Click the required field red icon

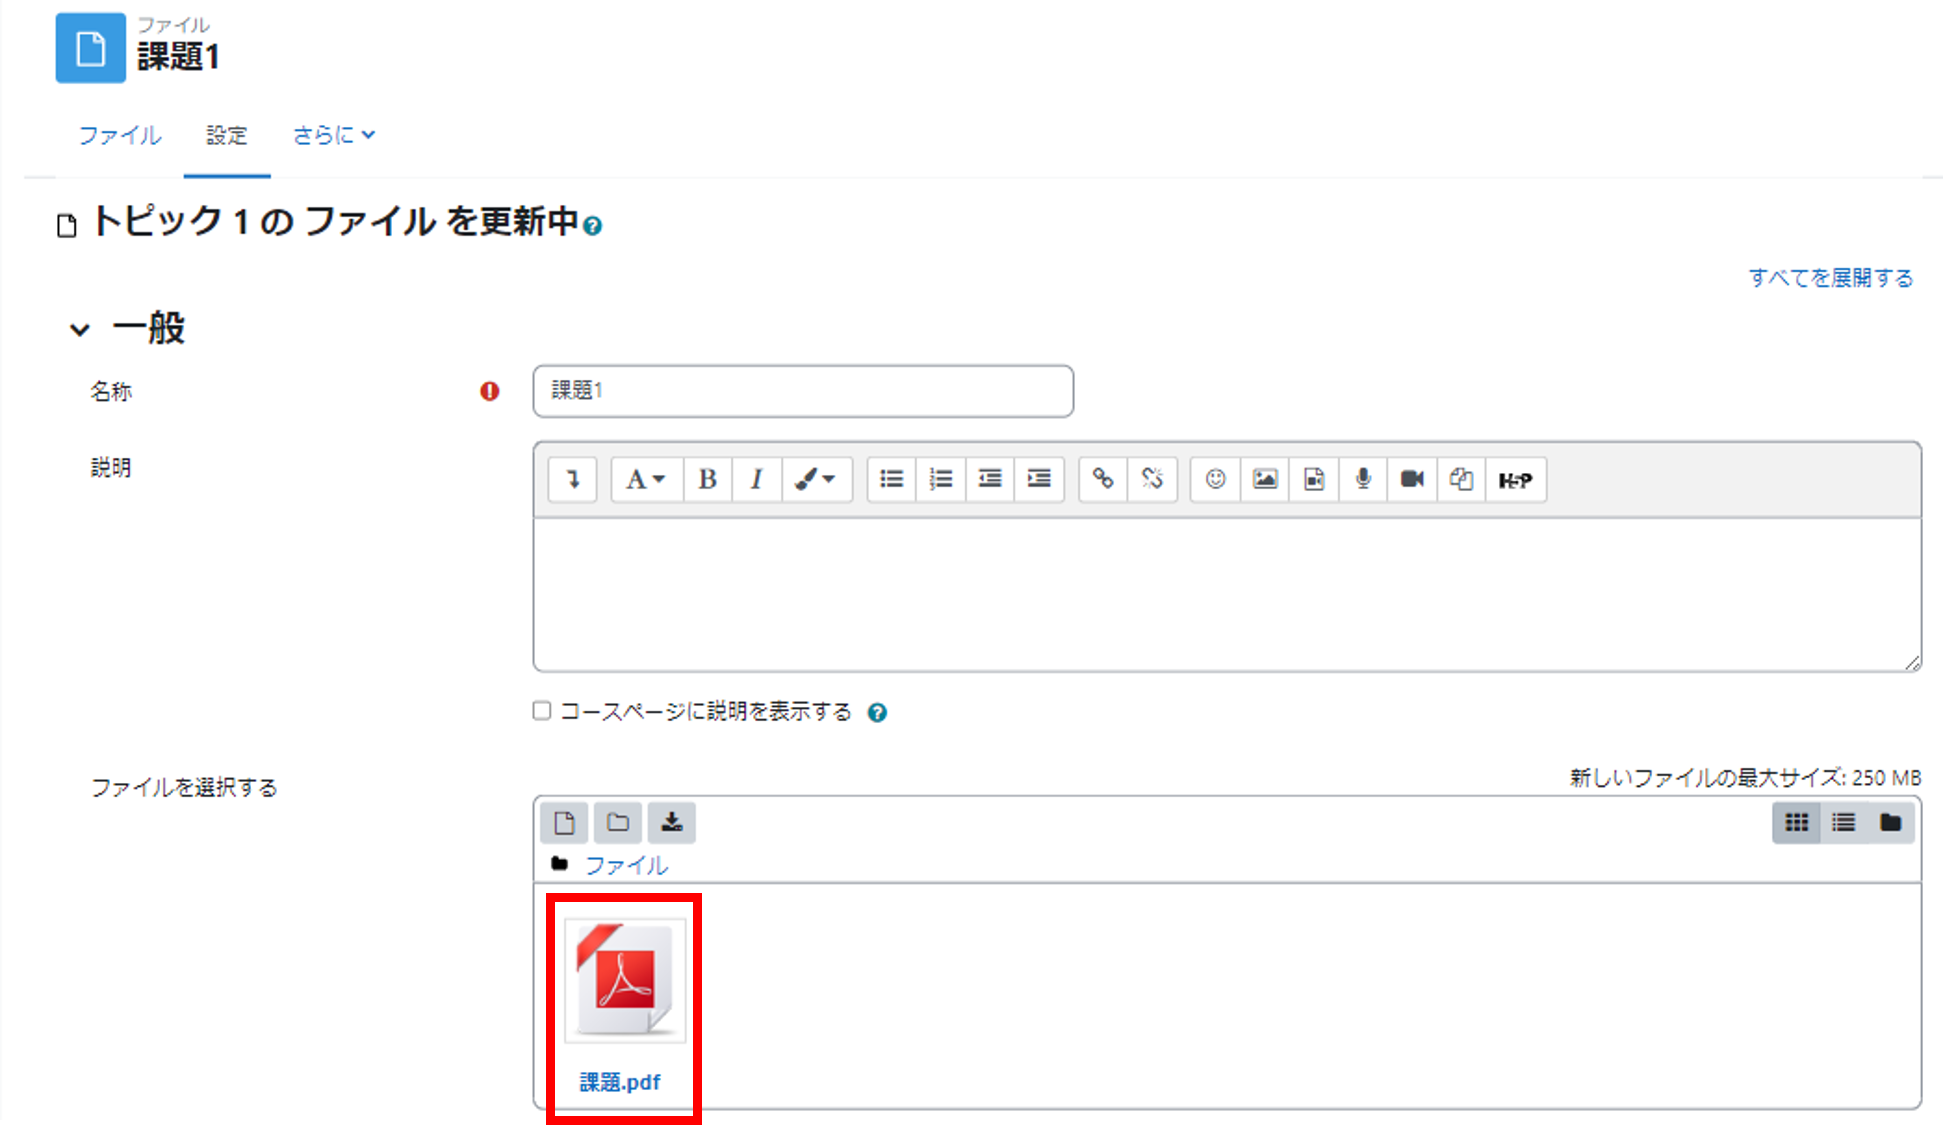click(x=489, y=391)
